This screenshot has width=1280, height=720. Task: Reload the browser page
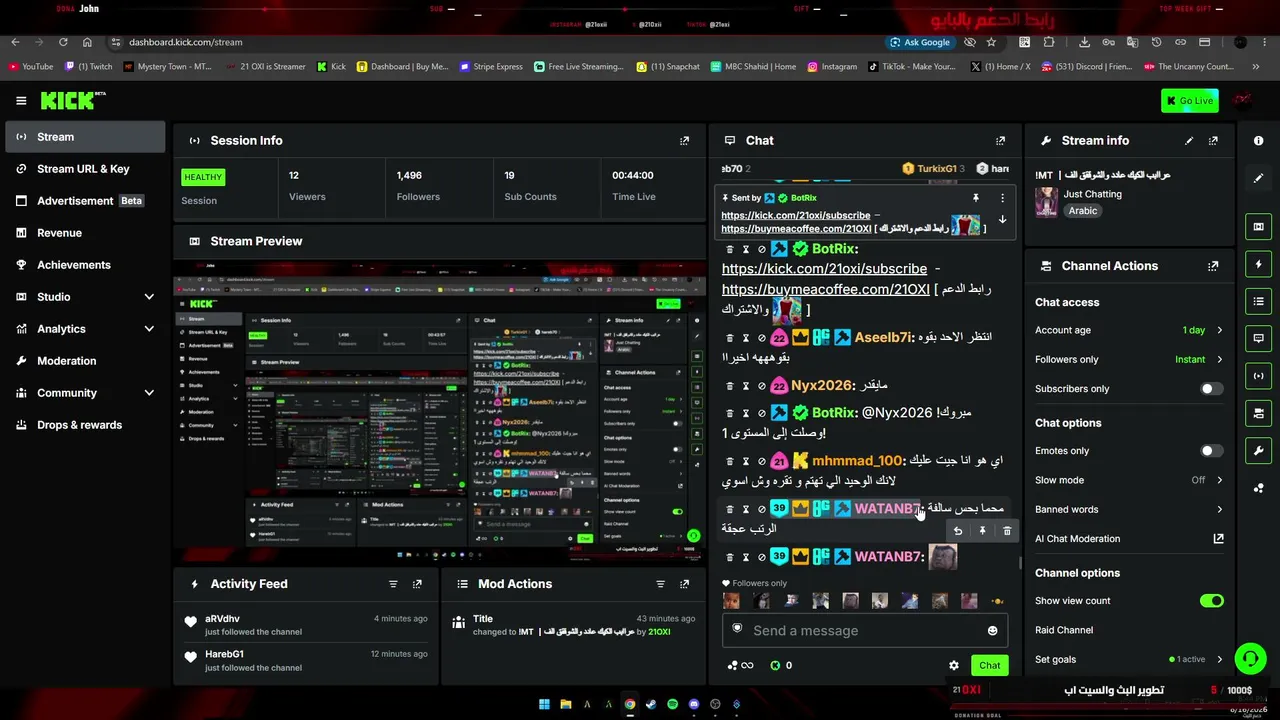63,42
